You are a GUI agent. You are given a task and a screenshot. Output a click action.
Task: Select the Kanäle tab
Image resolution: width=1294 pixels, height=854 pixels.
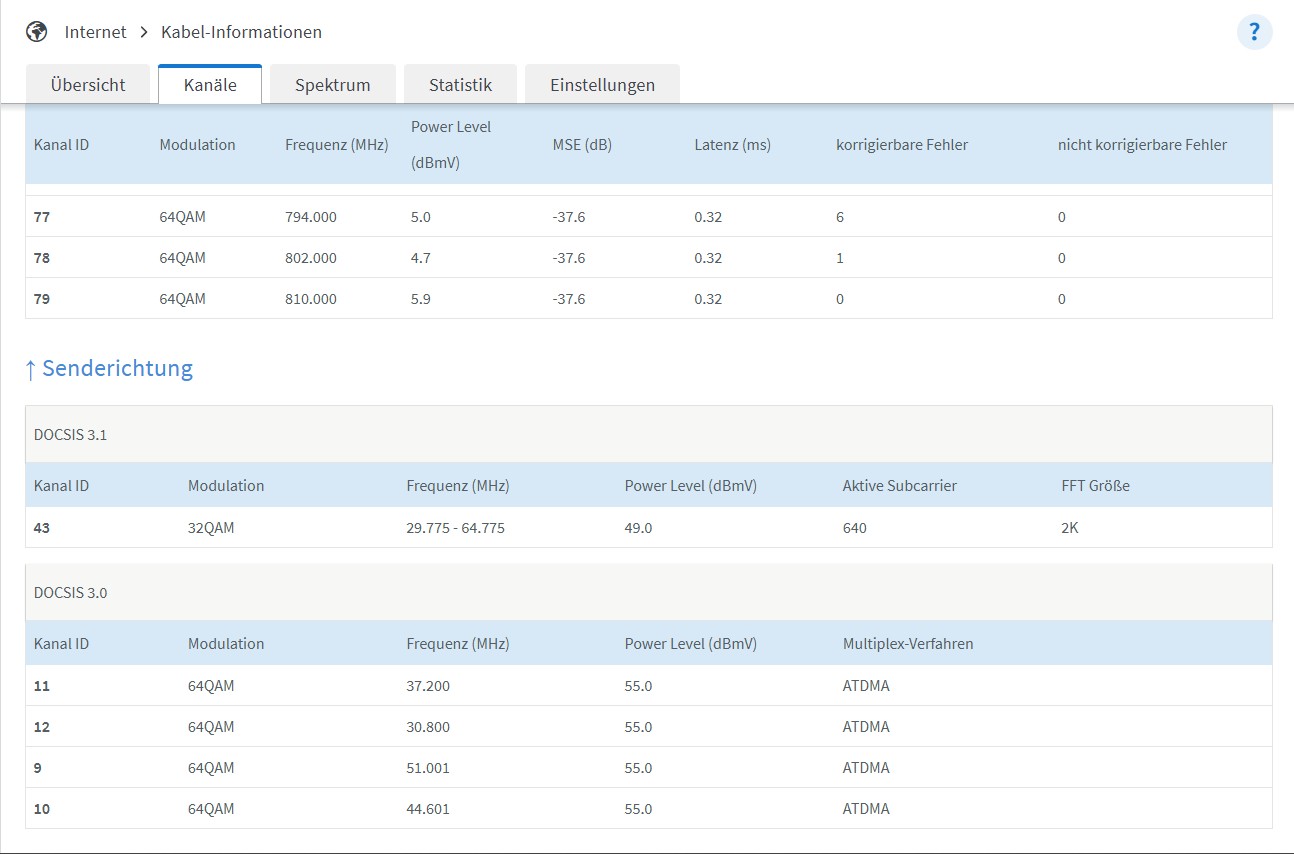click(x=210, y=85)
